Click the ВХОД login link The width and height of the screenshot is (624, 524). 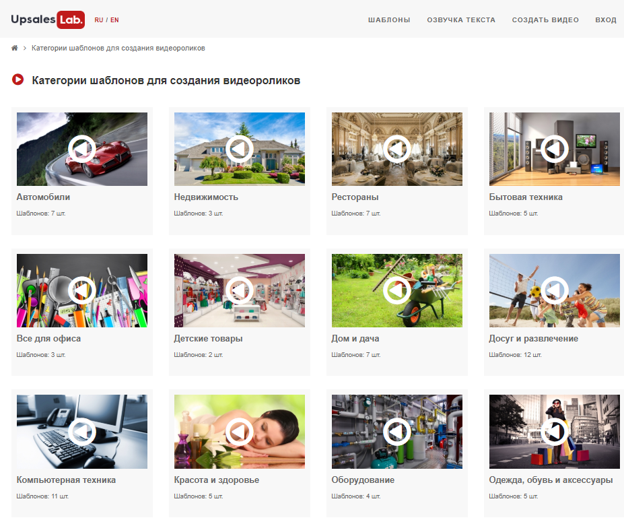click(605, 20)
